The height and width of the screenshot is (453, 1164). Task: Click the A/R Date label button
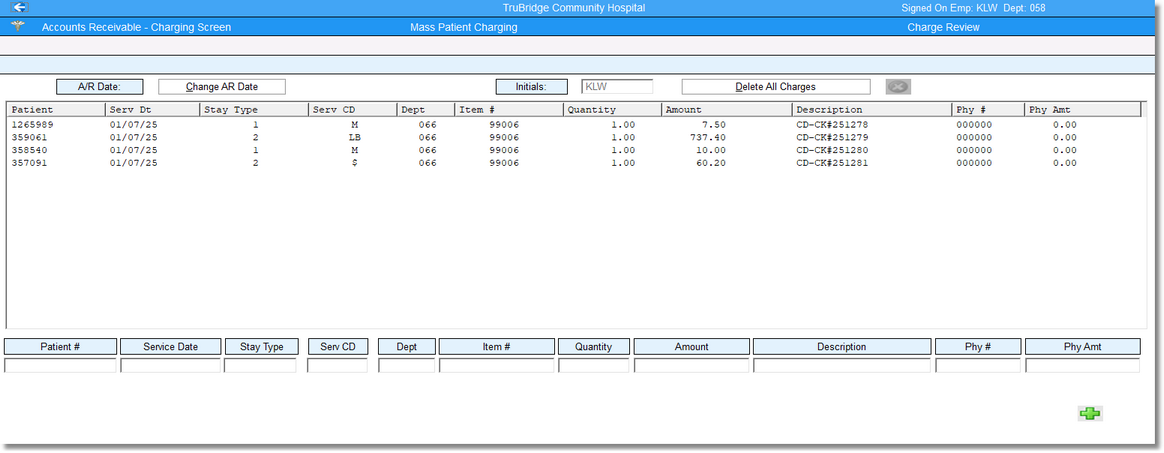tap(99, 87)
